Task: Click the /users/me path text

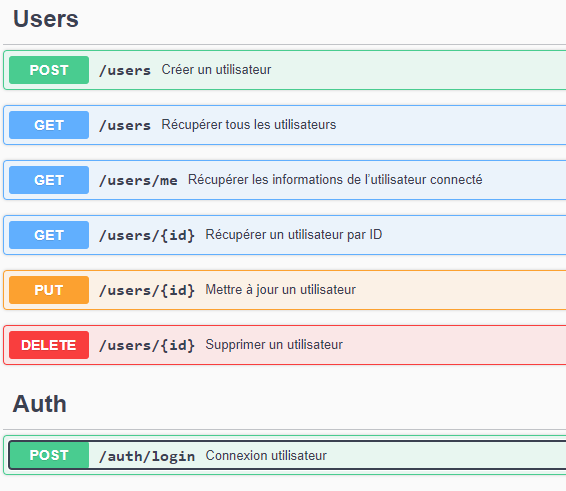Action: coord(138,180)
